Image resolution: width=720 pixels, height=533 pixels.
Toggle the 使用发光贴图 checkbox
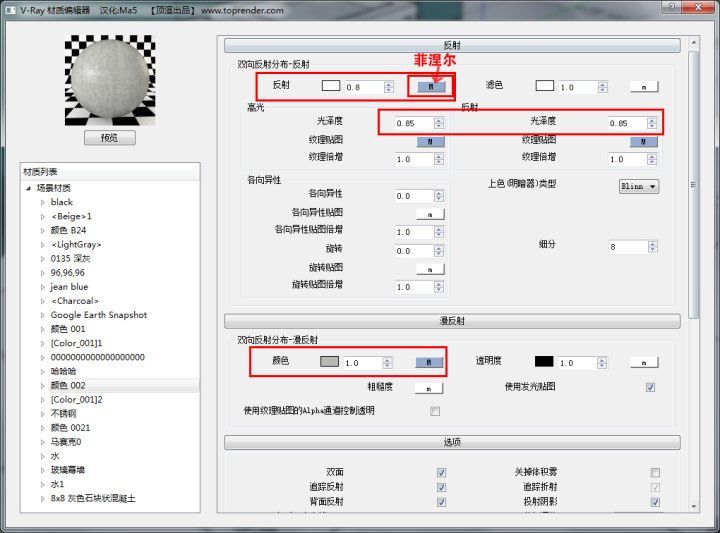click(651, 387)
